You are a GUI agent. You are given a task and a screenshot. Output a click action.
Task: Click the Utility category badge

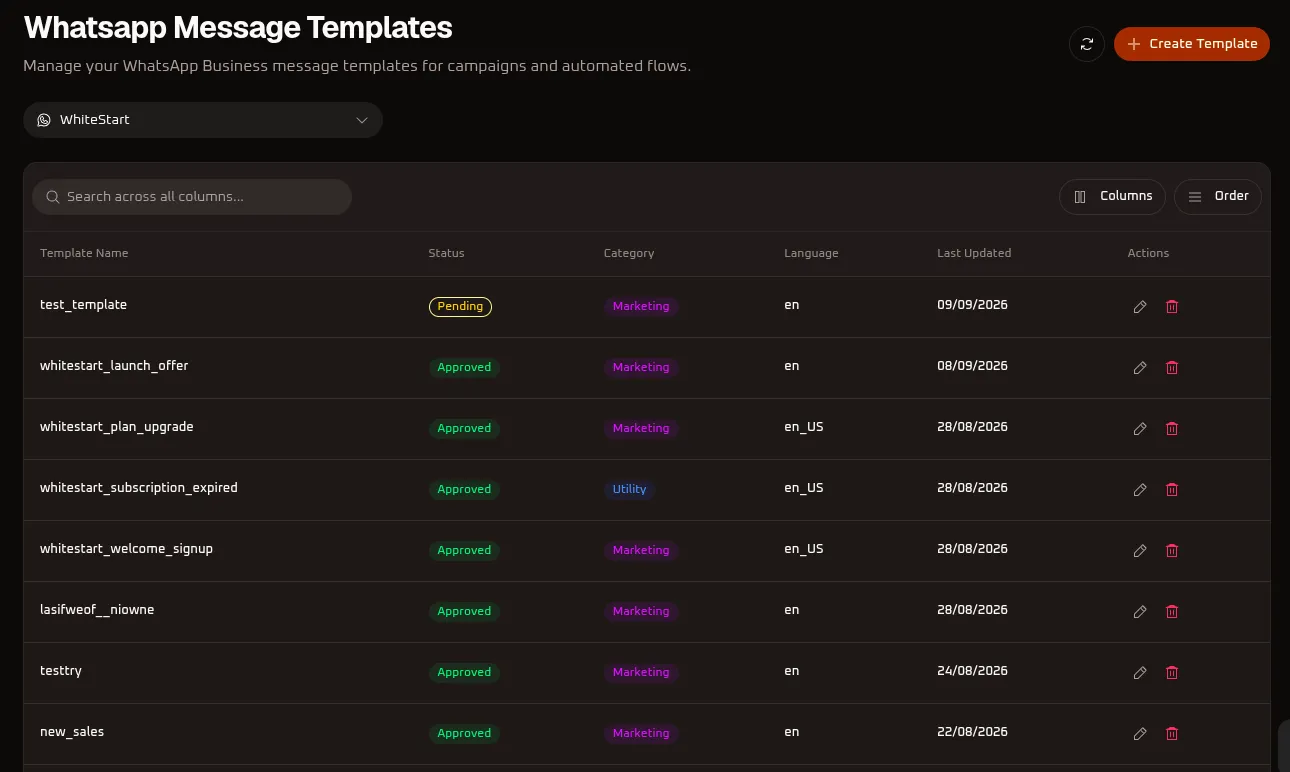[x=629, y=490]
